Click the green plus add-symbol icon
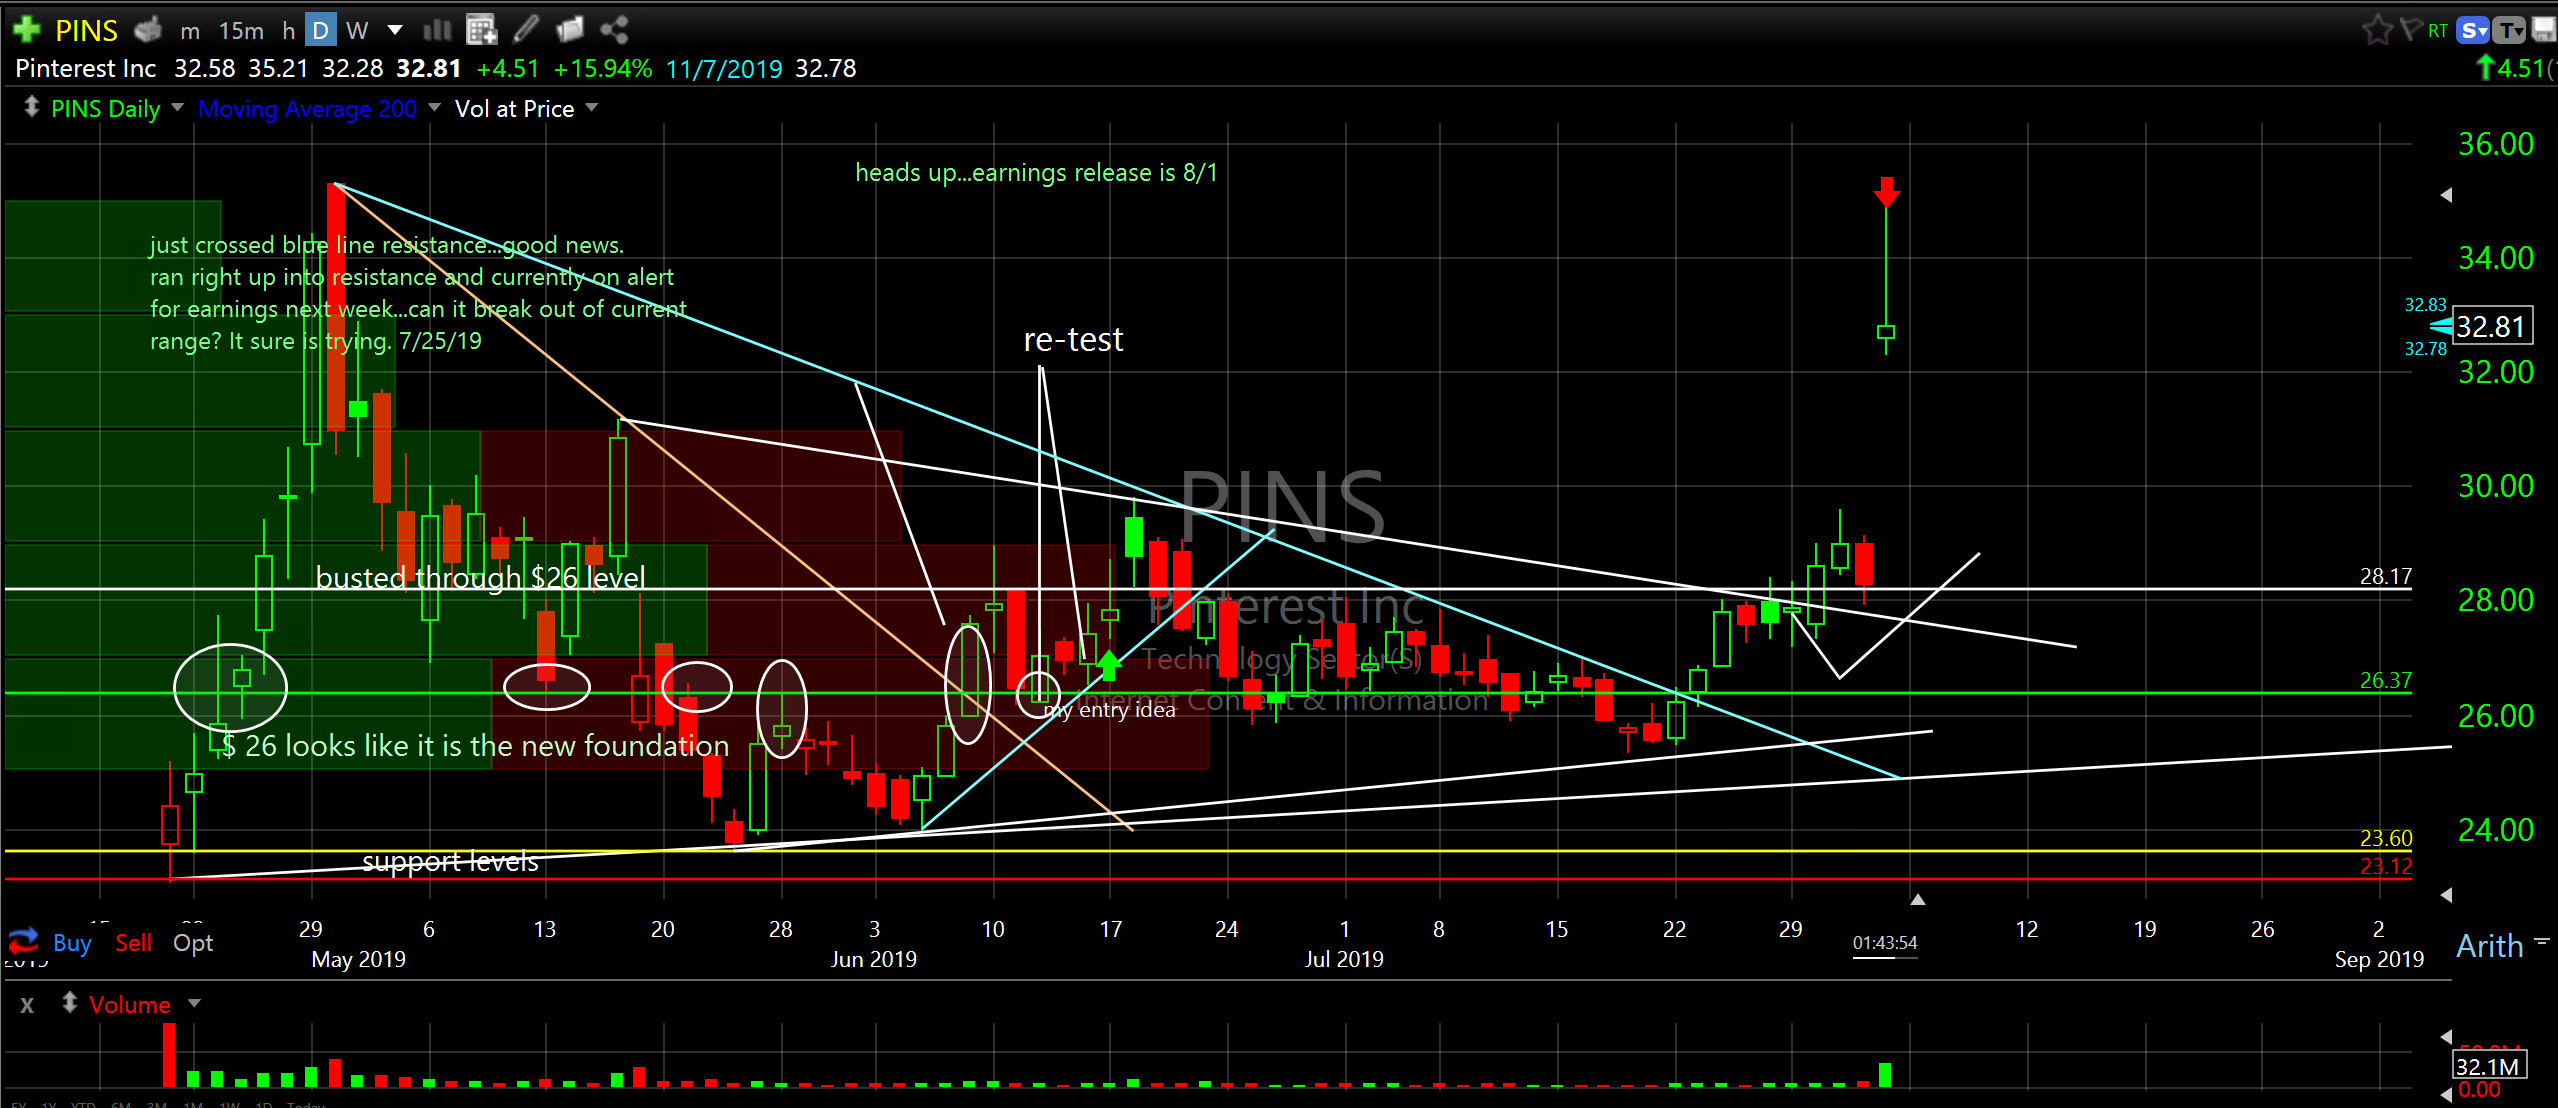2558x1108 pixels. pyautogui.click(x=26, y=29)
